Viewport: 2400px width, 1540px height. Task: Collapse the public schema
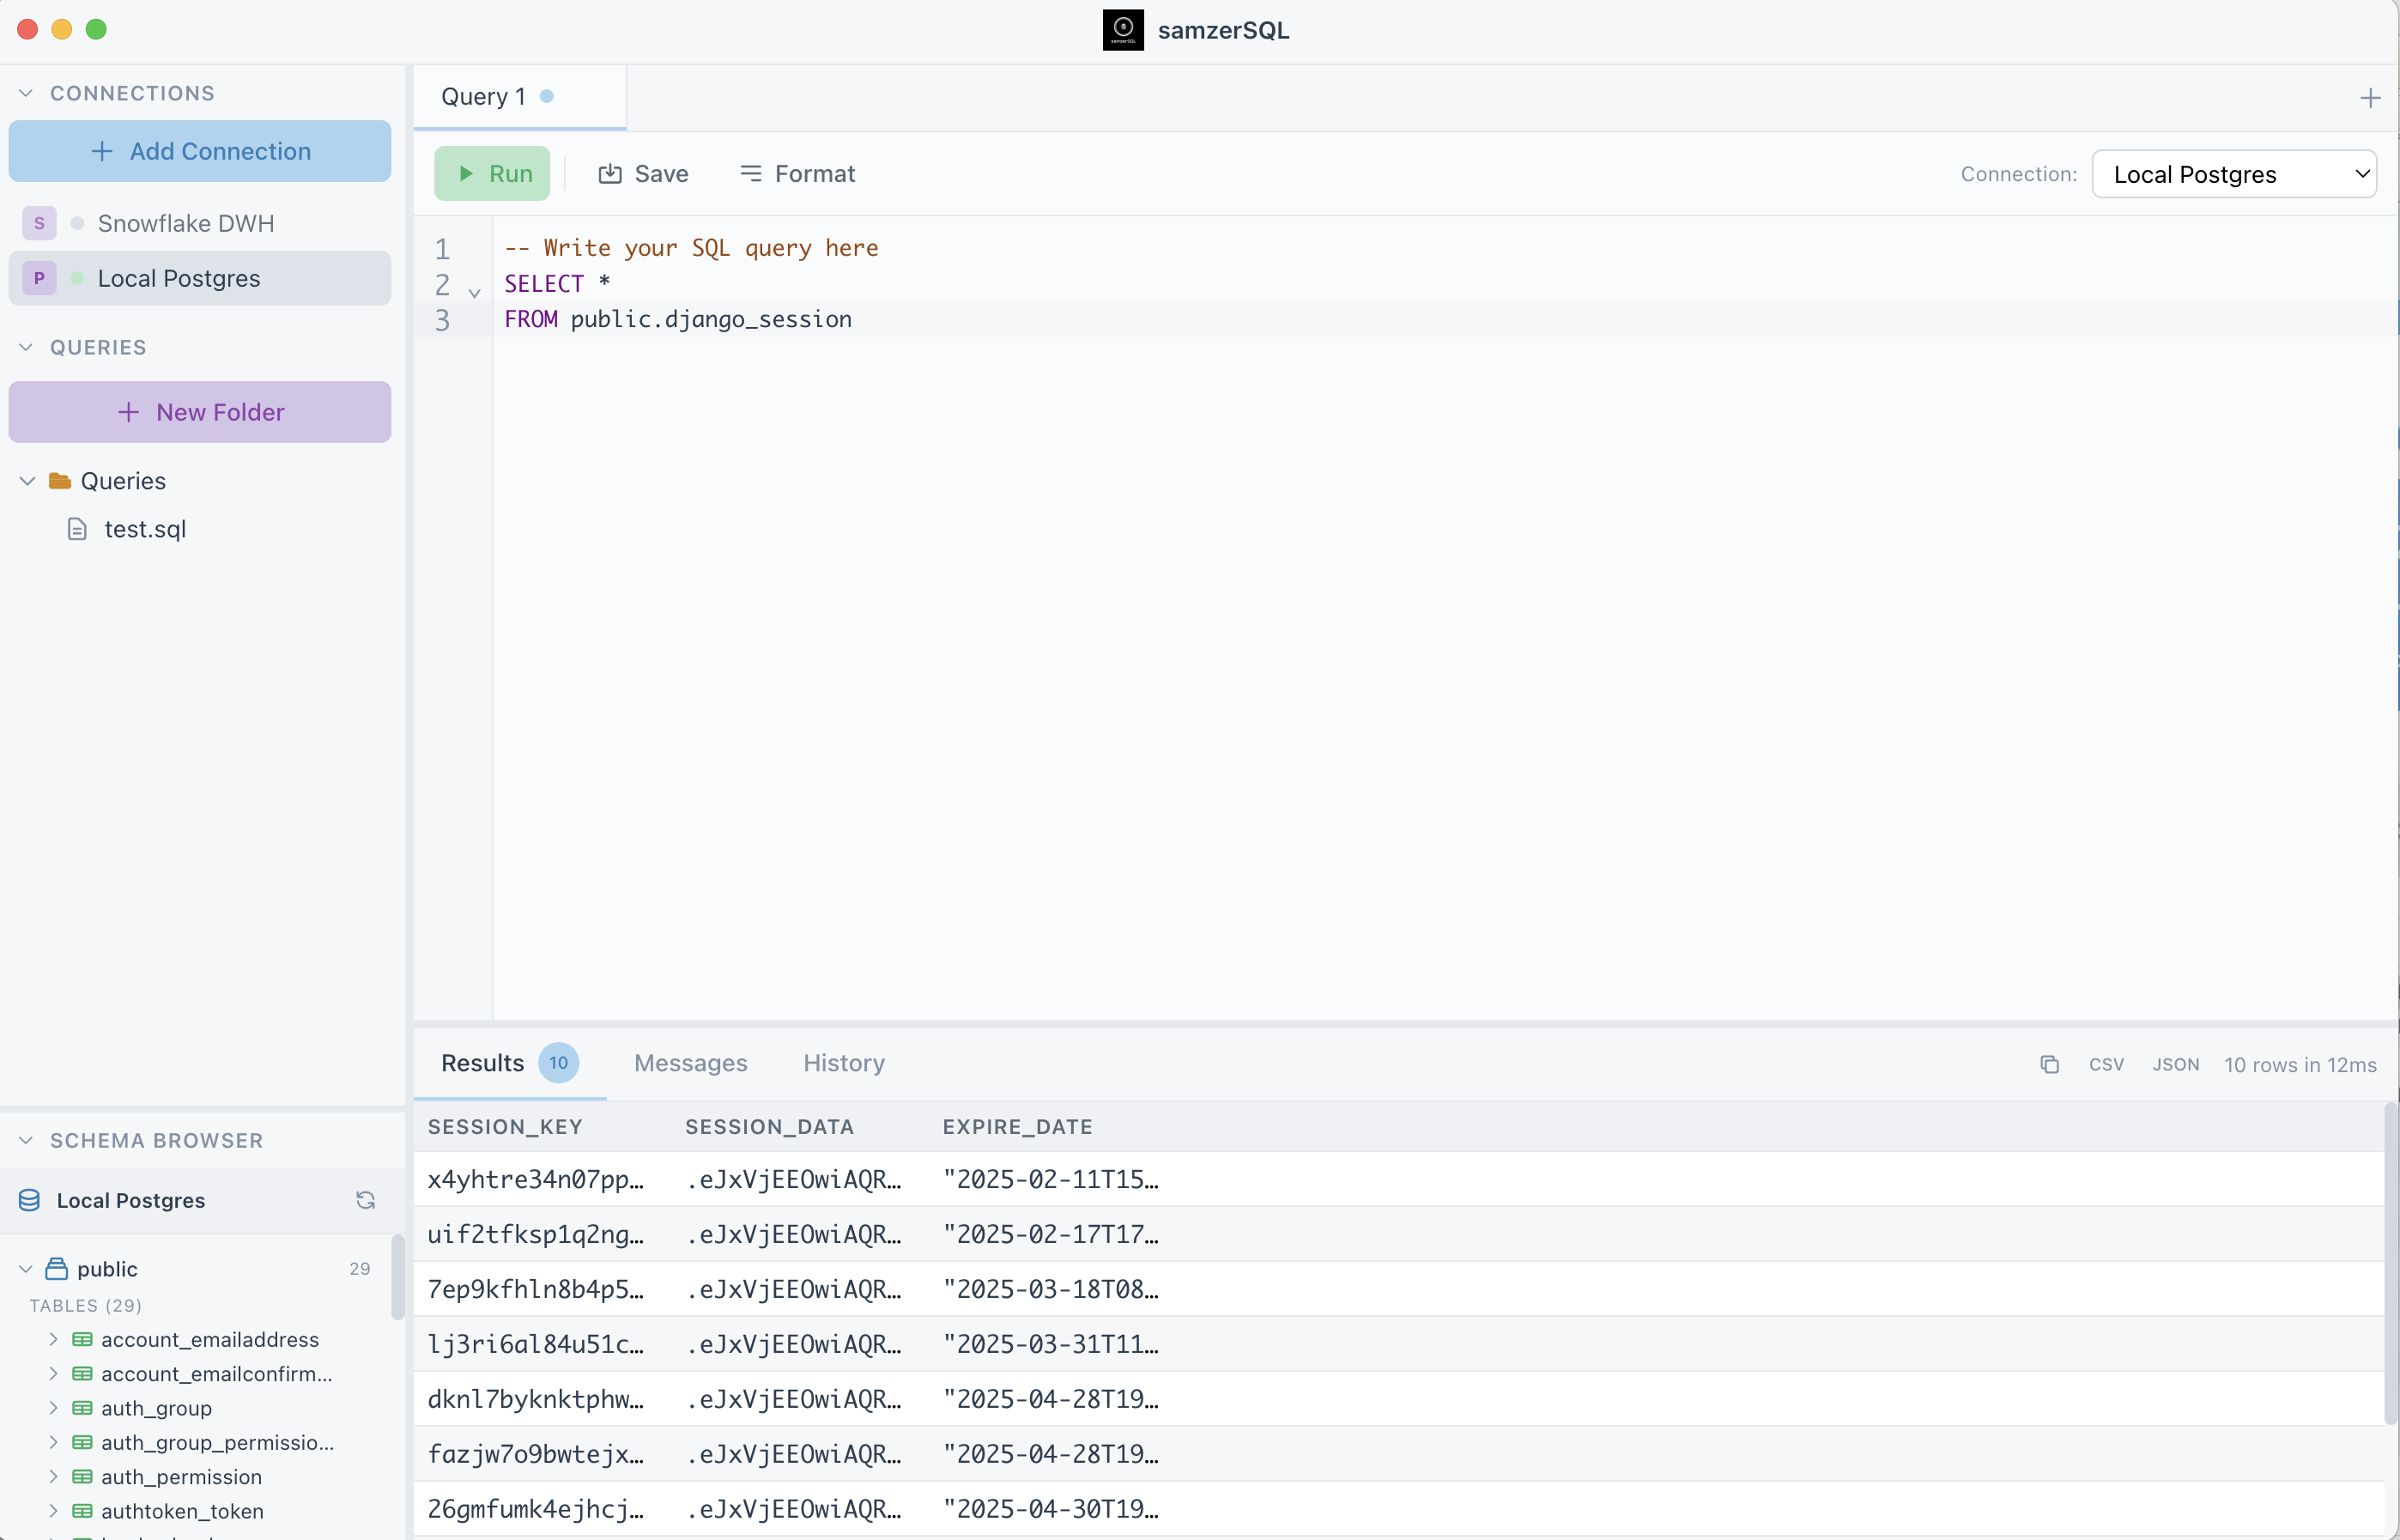25,1268
